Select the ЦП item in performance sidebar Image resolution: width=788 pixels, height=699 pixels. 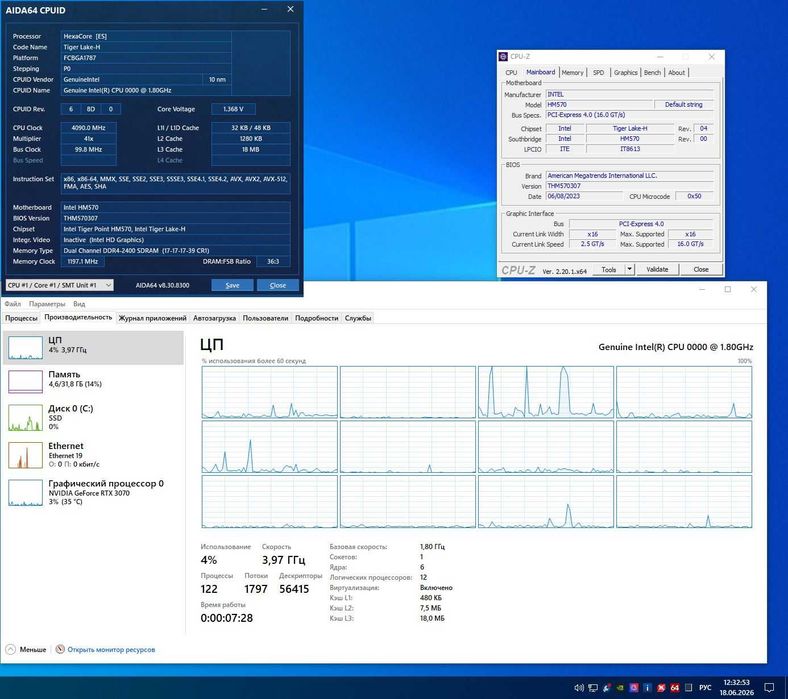click(93, 348)
